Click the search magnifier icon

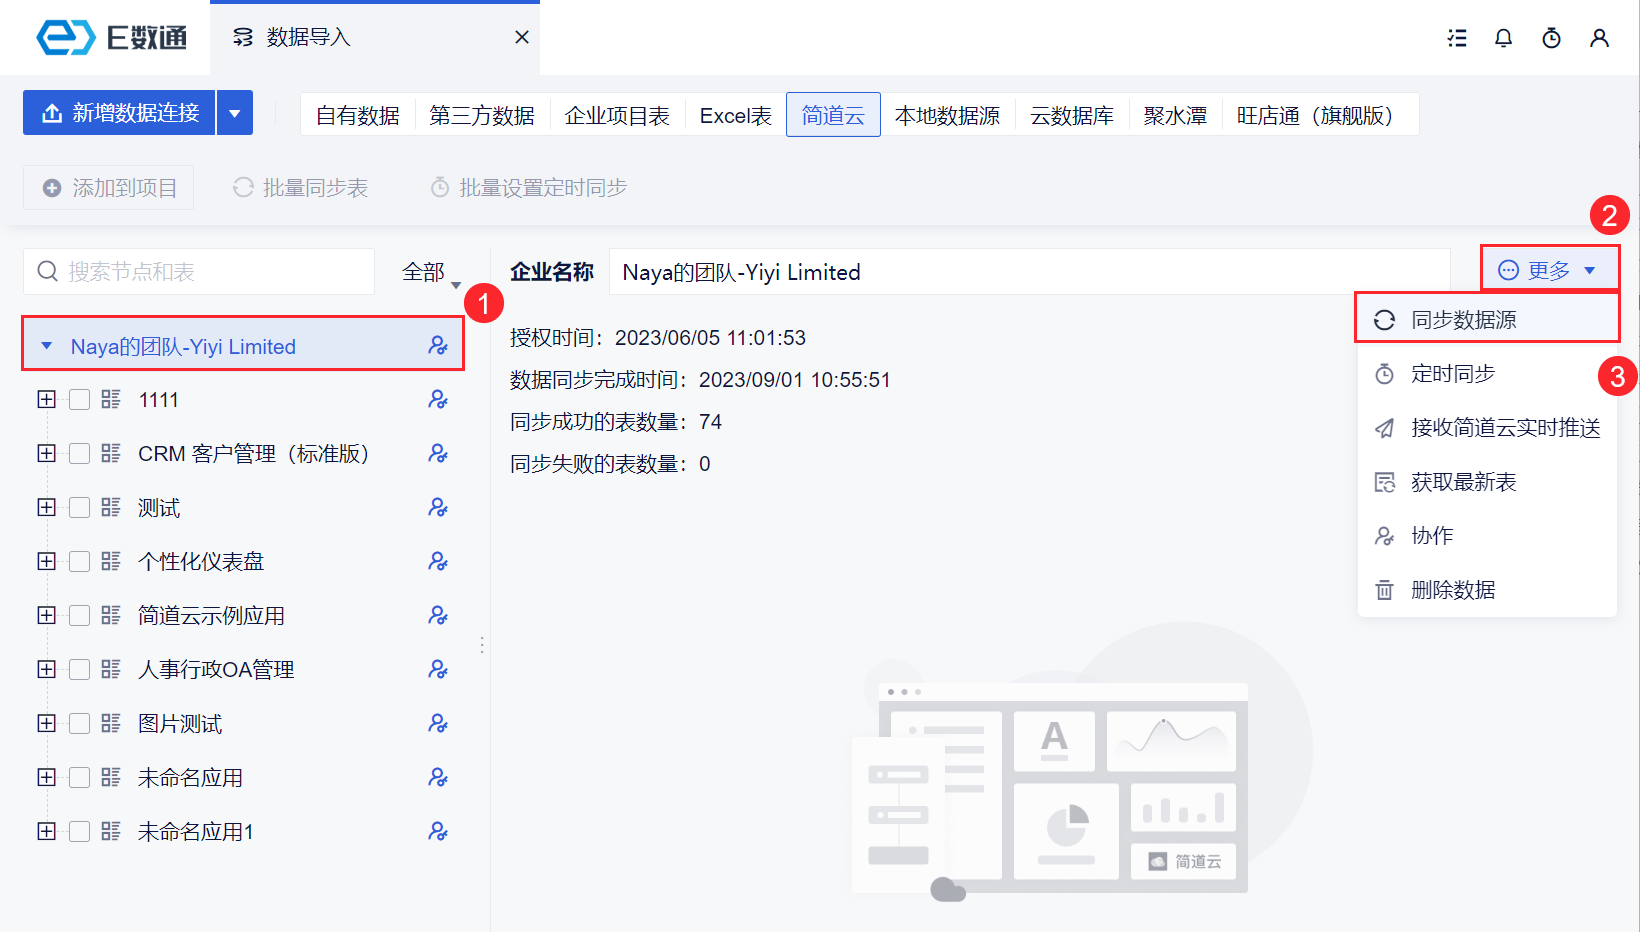(x=47, y=272)
